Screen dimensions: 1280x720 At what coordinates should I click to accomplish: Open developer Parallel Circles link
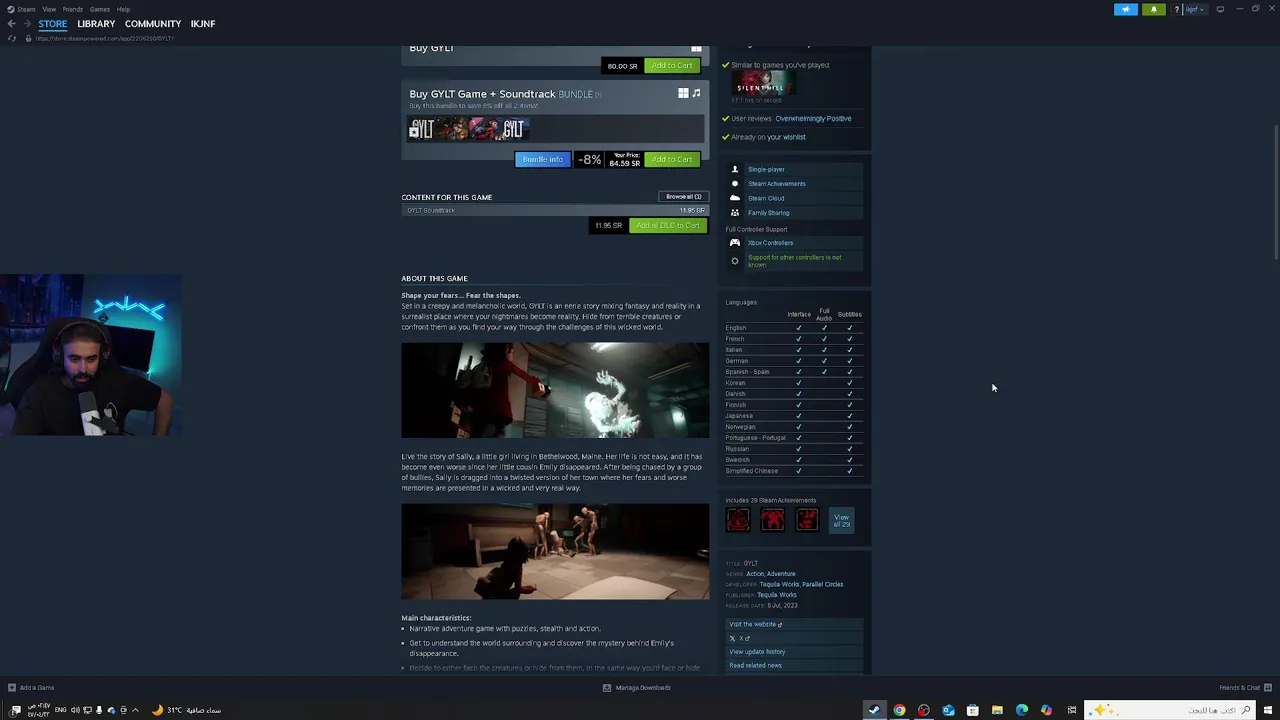tap(823, 584)
